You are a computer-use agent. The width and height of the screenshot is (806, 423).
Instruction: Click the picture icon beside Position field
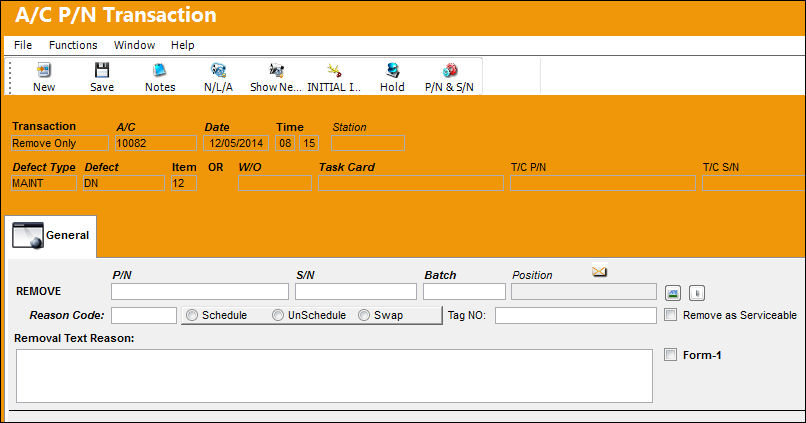pyautogui.click(x=672, y=293)
